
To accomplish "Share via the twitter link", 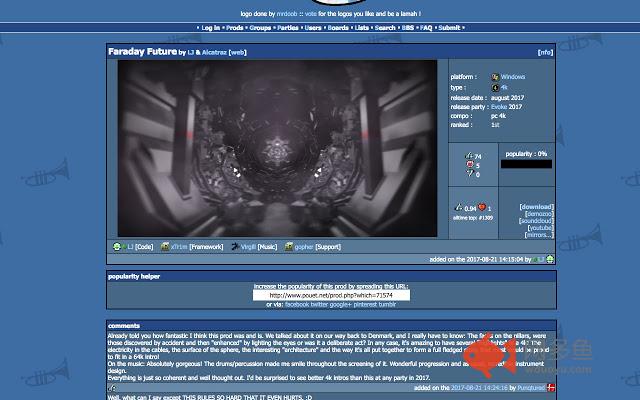I will click(x=319, y=304).
